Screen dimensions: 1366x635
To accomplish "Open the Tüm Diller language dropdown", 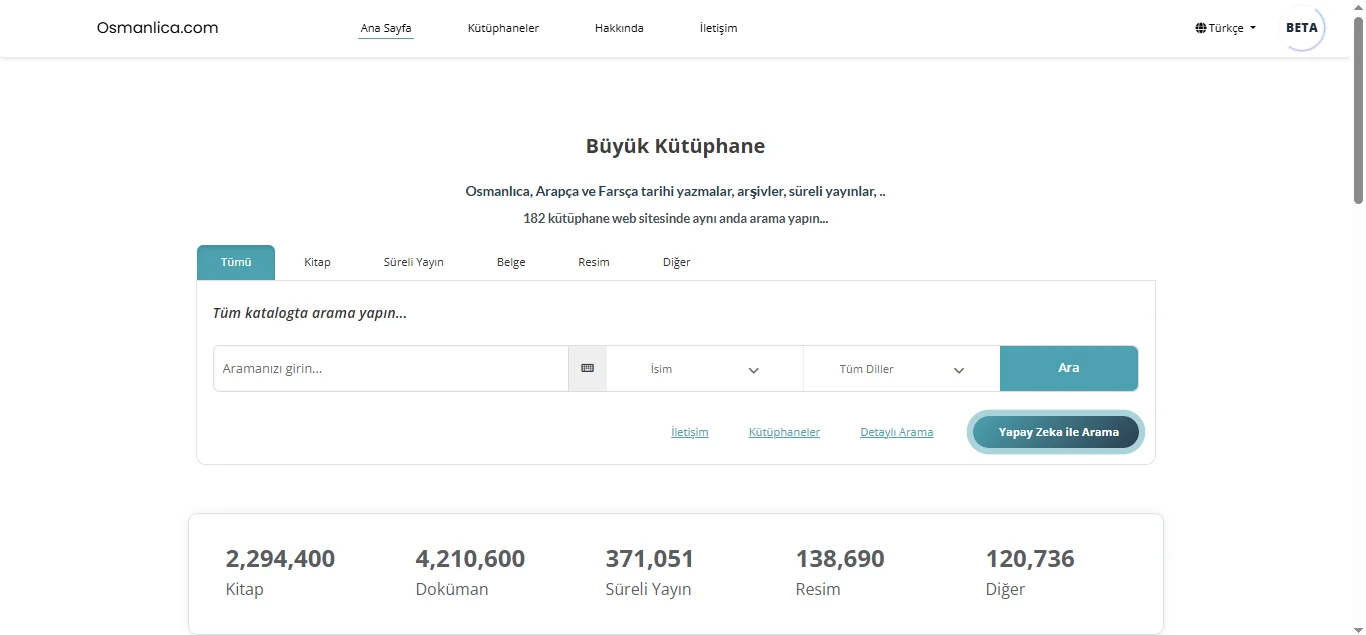I will click(901, 369).
